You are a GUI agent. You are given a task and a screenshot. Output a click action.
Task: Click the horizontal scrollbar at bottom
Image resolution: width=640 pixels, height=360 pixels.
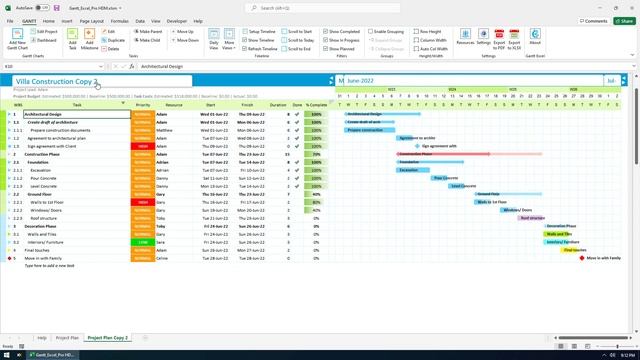pyautogui.click(x=593, y=338)
